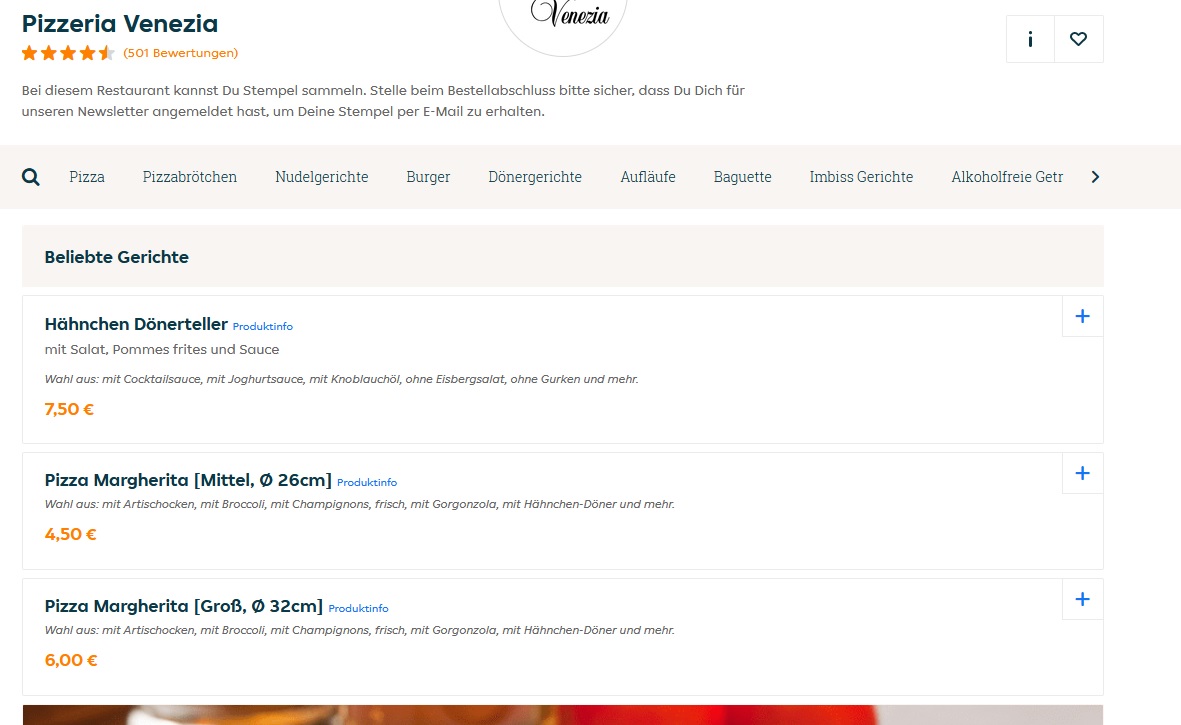Switch to the Aufläufe category
Viewport: 1181px width, 725px height.
tap(648, 177)
